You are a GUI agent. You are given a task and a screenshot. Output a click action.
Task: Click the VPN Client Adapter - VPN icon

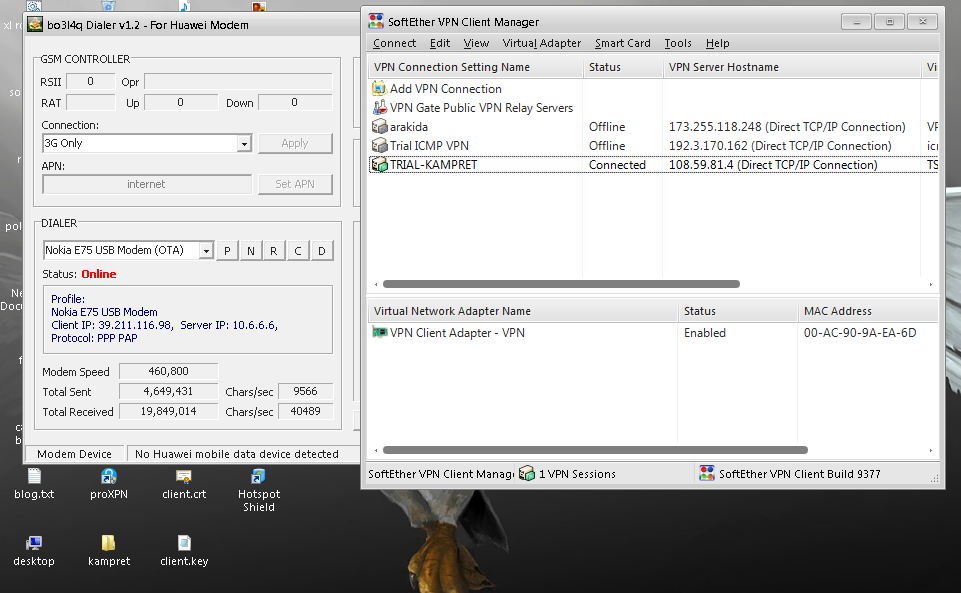pos(379,333)
